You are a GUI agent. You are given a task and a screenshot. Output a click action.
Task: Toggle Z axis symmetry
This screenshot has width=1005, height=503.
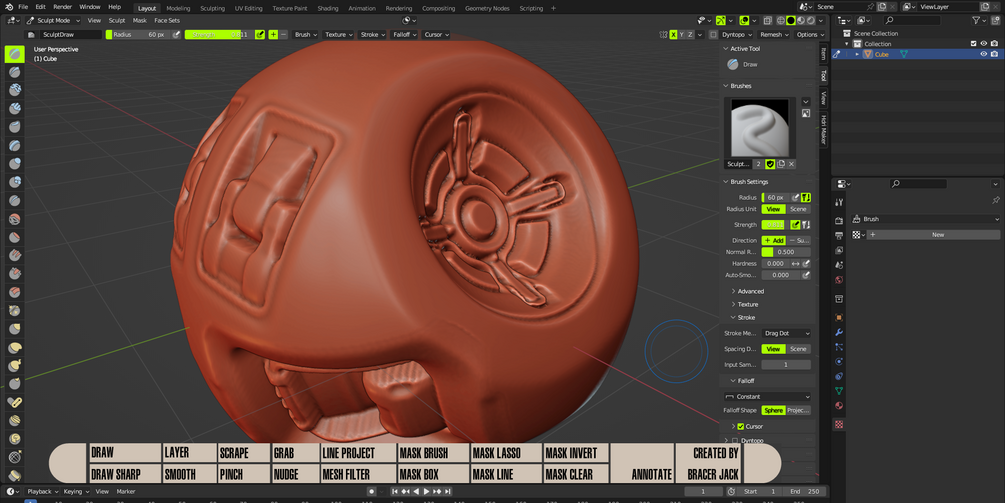pyautogui.click(x=690, y=35)
